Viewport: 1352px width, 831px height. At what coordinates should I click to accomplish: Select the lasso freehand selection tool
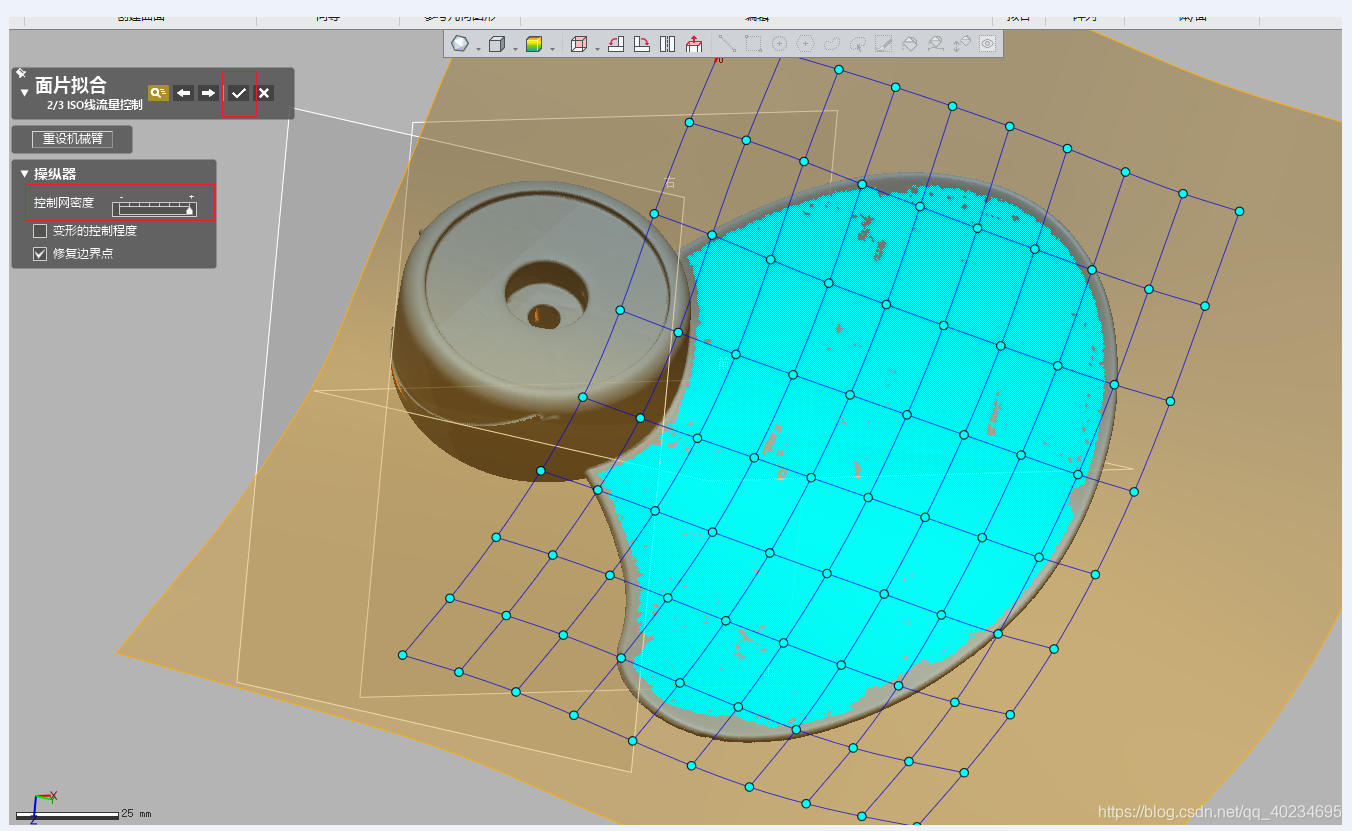(x=831, y=44)
